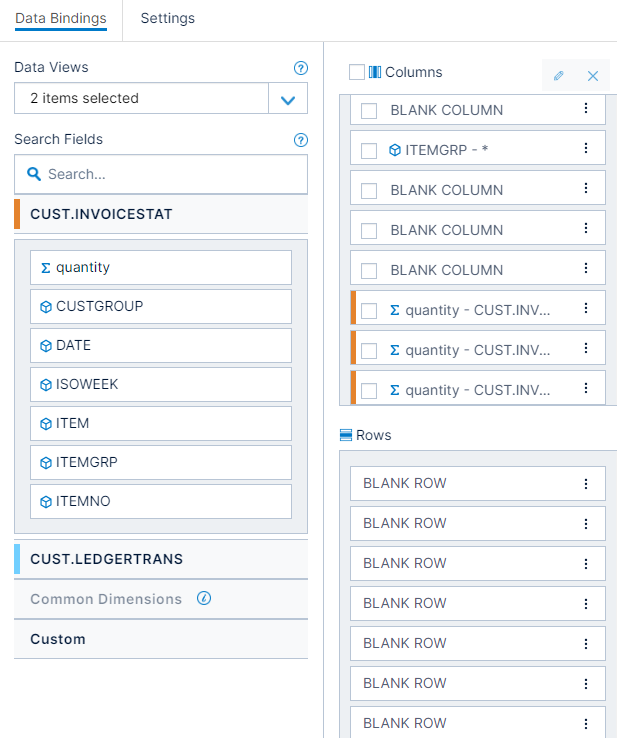Open the three-dot menu for ITEMGRP column
Viewport: 617px width, 738px height.
tap(586, 148)
